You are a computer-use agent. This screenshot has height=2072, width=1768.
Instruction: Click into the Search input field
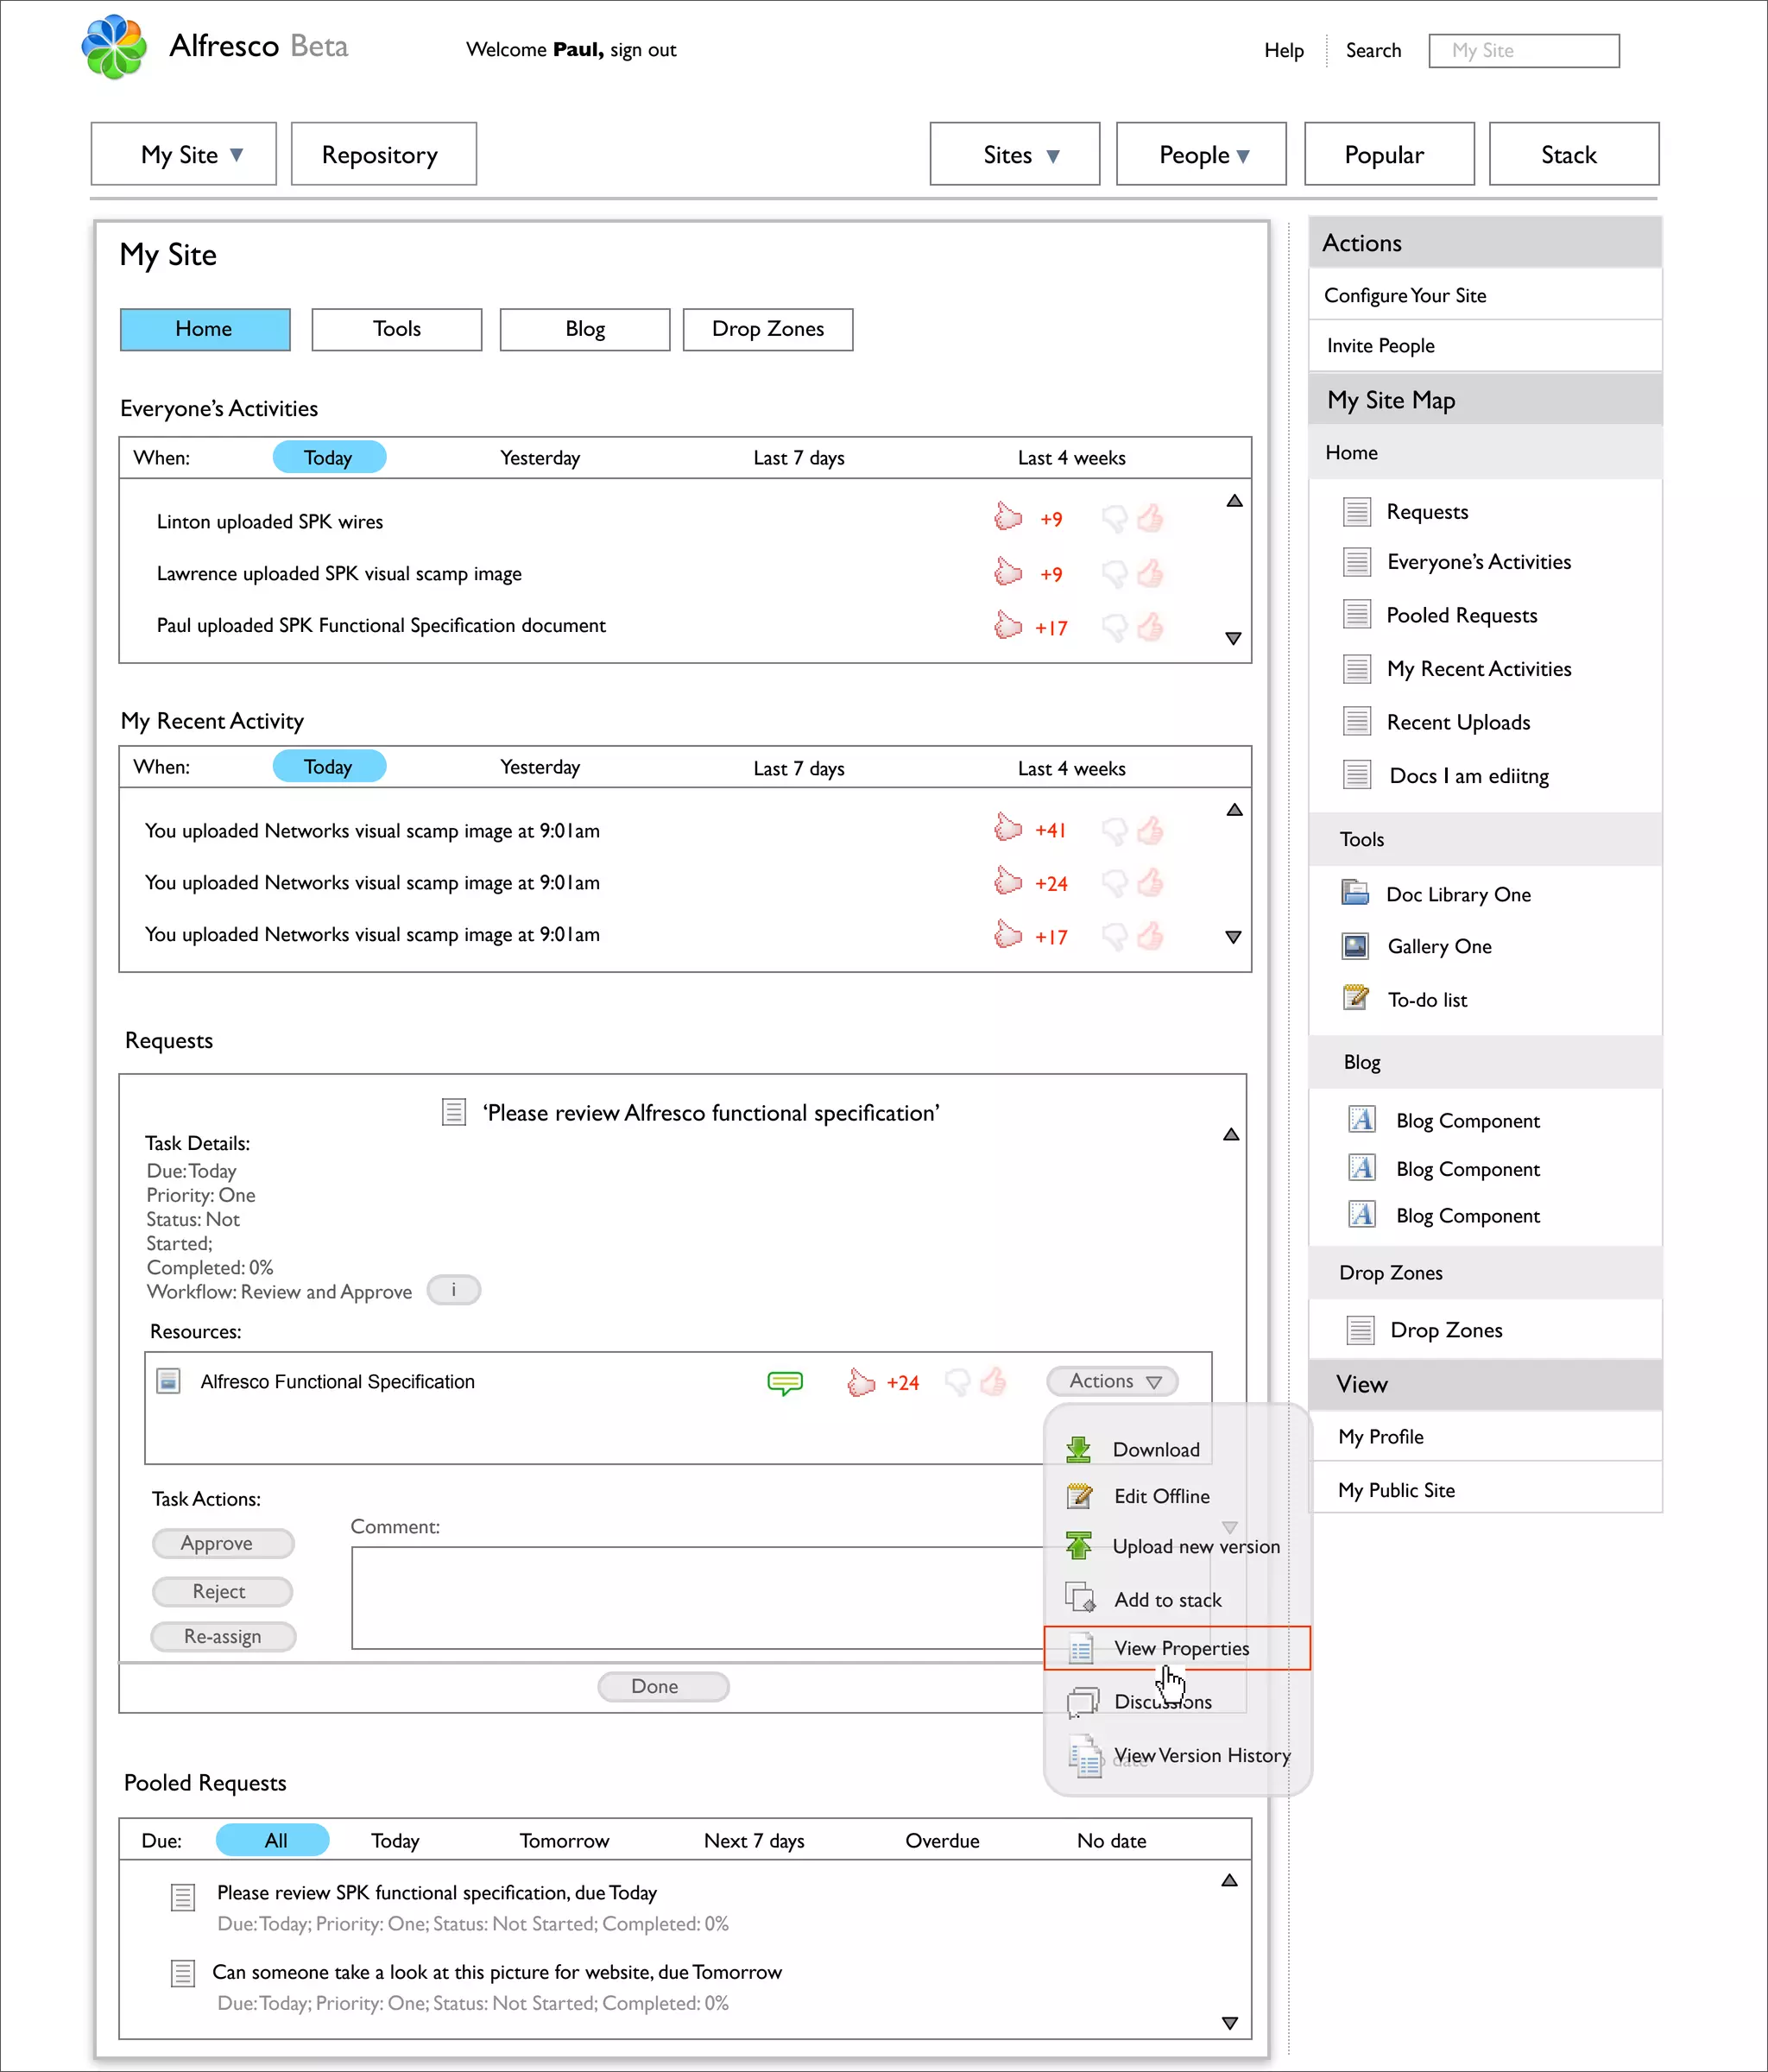(x=1524, y=51)
